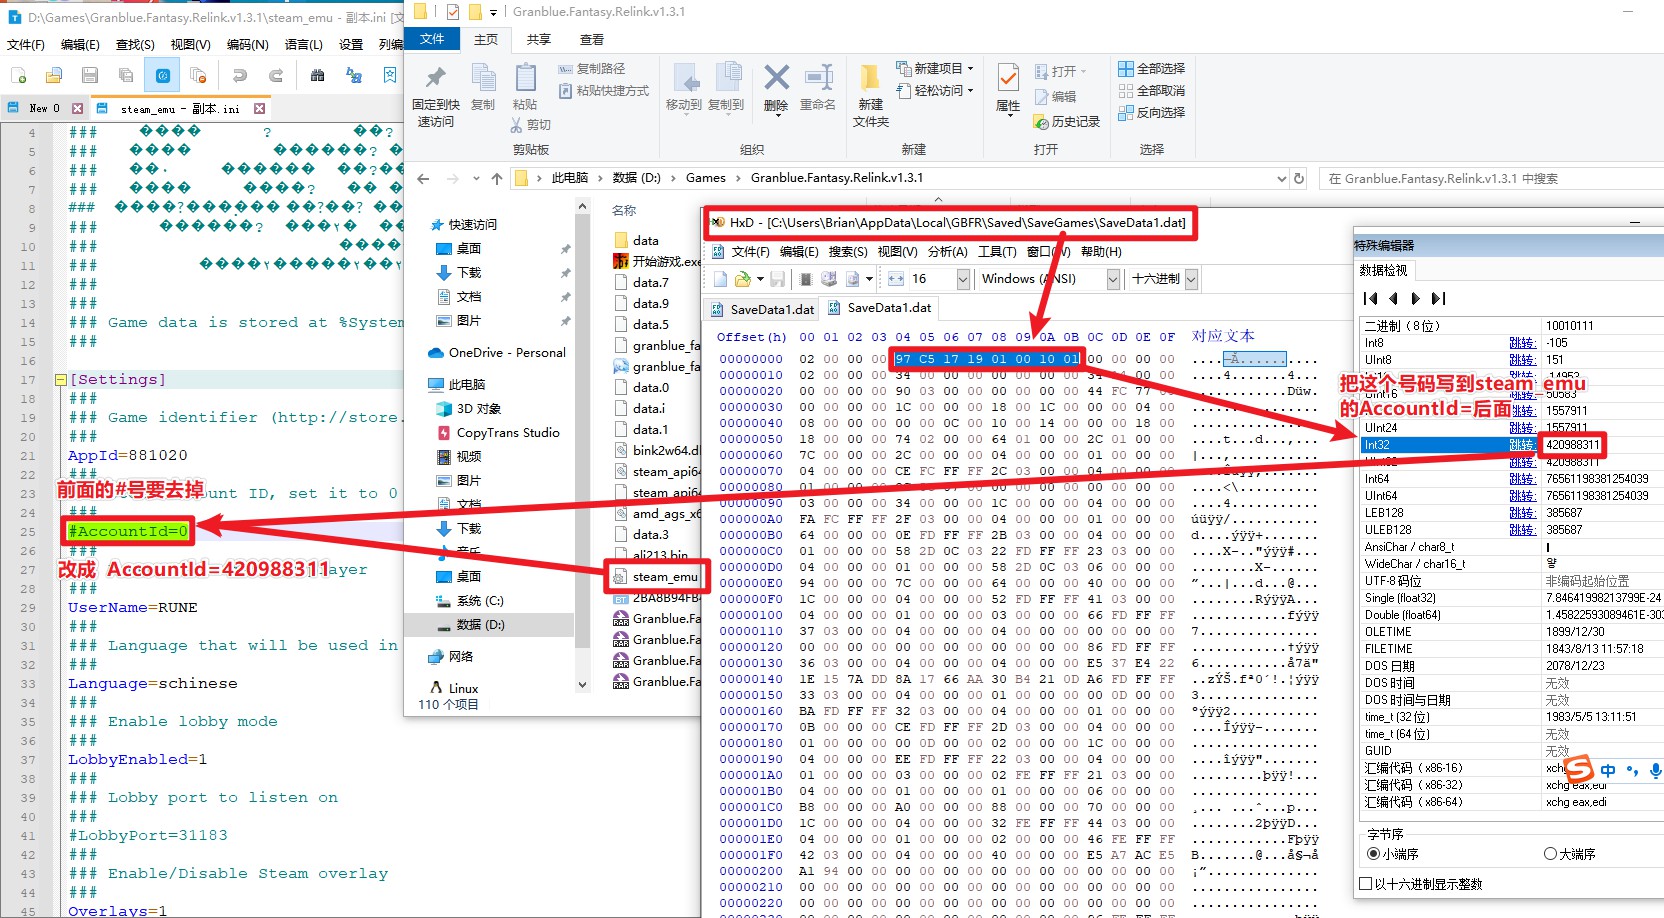Click bookmark star icon in Notepad toolbar

click(390, 75)
